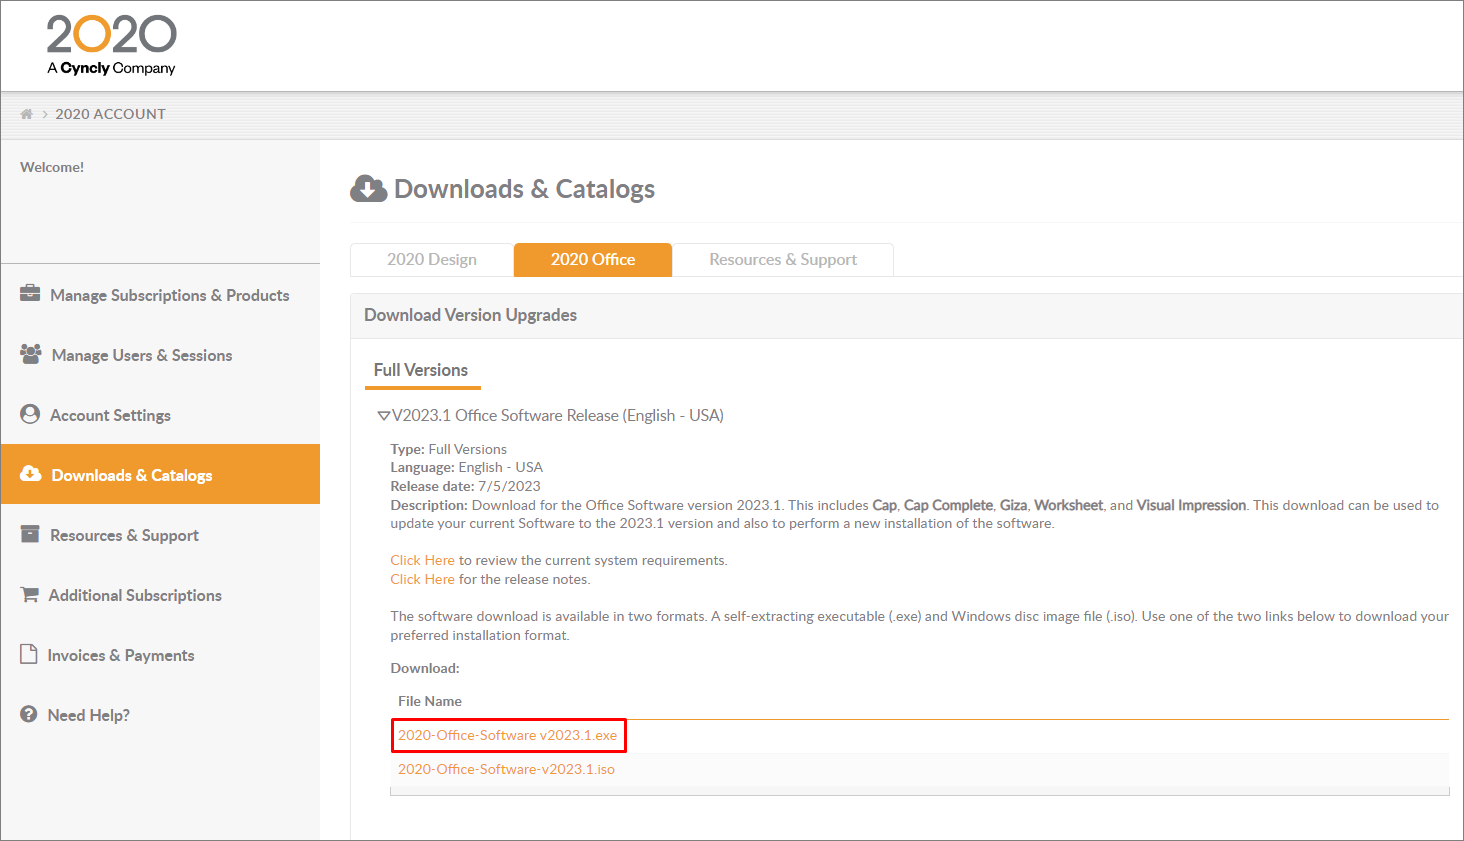This screenshot has height=841, width=1464.
Task: Click the Release date: 7/5/2023 line
Action: [x=465, y=486]
